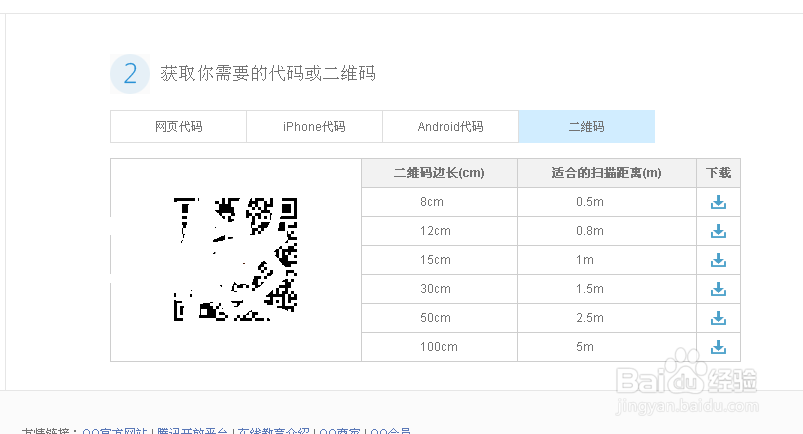
Task: Click the 100cm size cell
Action: (439, 347)
